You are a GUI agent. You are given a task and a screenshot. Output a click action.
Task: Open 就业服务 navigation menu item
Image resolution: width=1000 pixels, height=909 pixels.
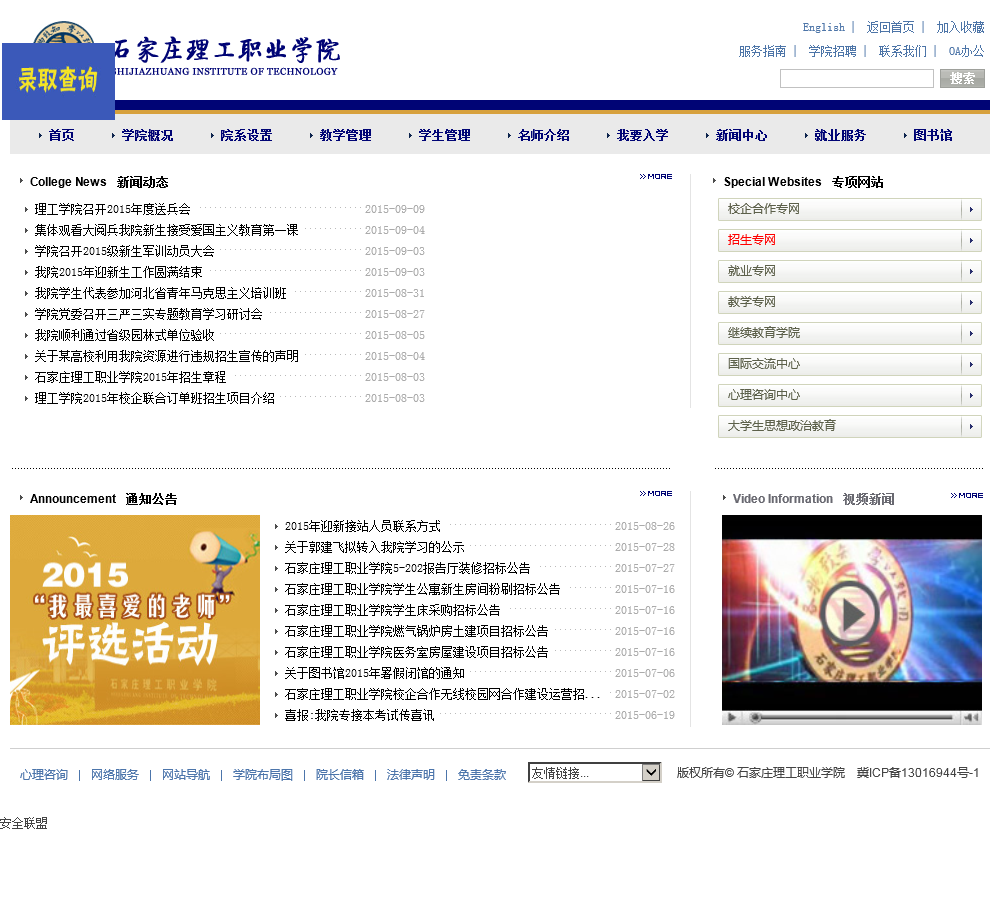tap(841, 135)
